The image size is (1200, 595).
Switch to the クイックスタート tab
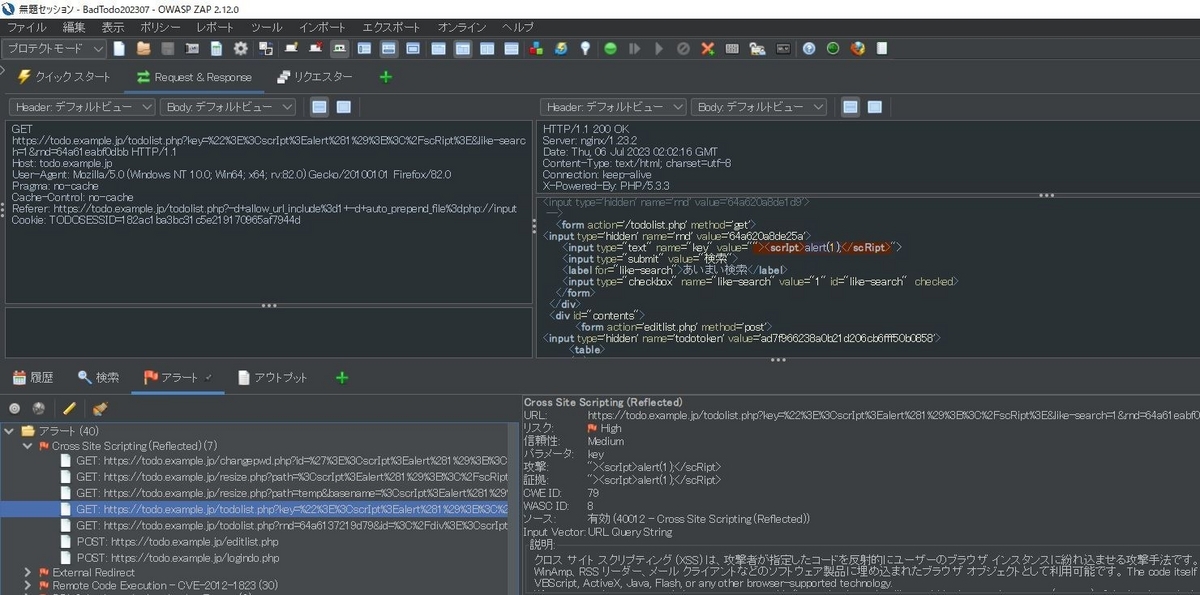(64, 76)
